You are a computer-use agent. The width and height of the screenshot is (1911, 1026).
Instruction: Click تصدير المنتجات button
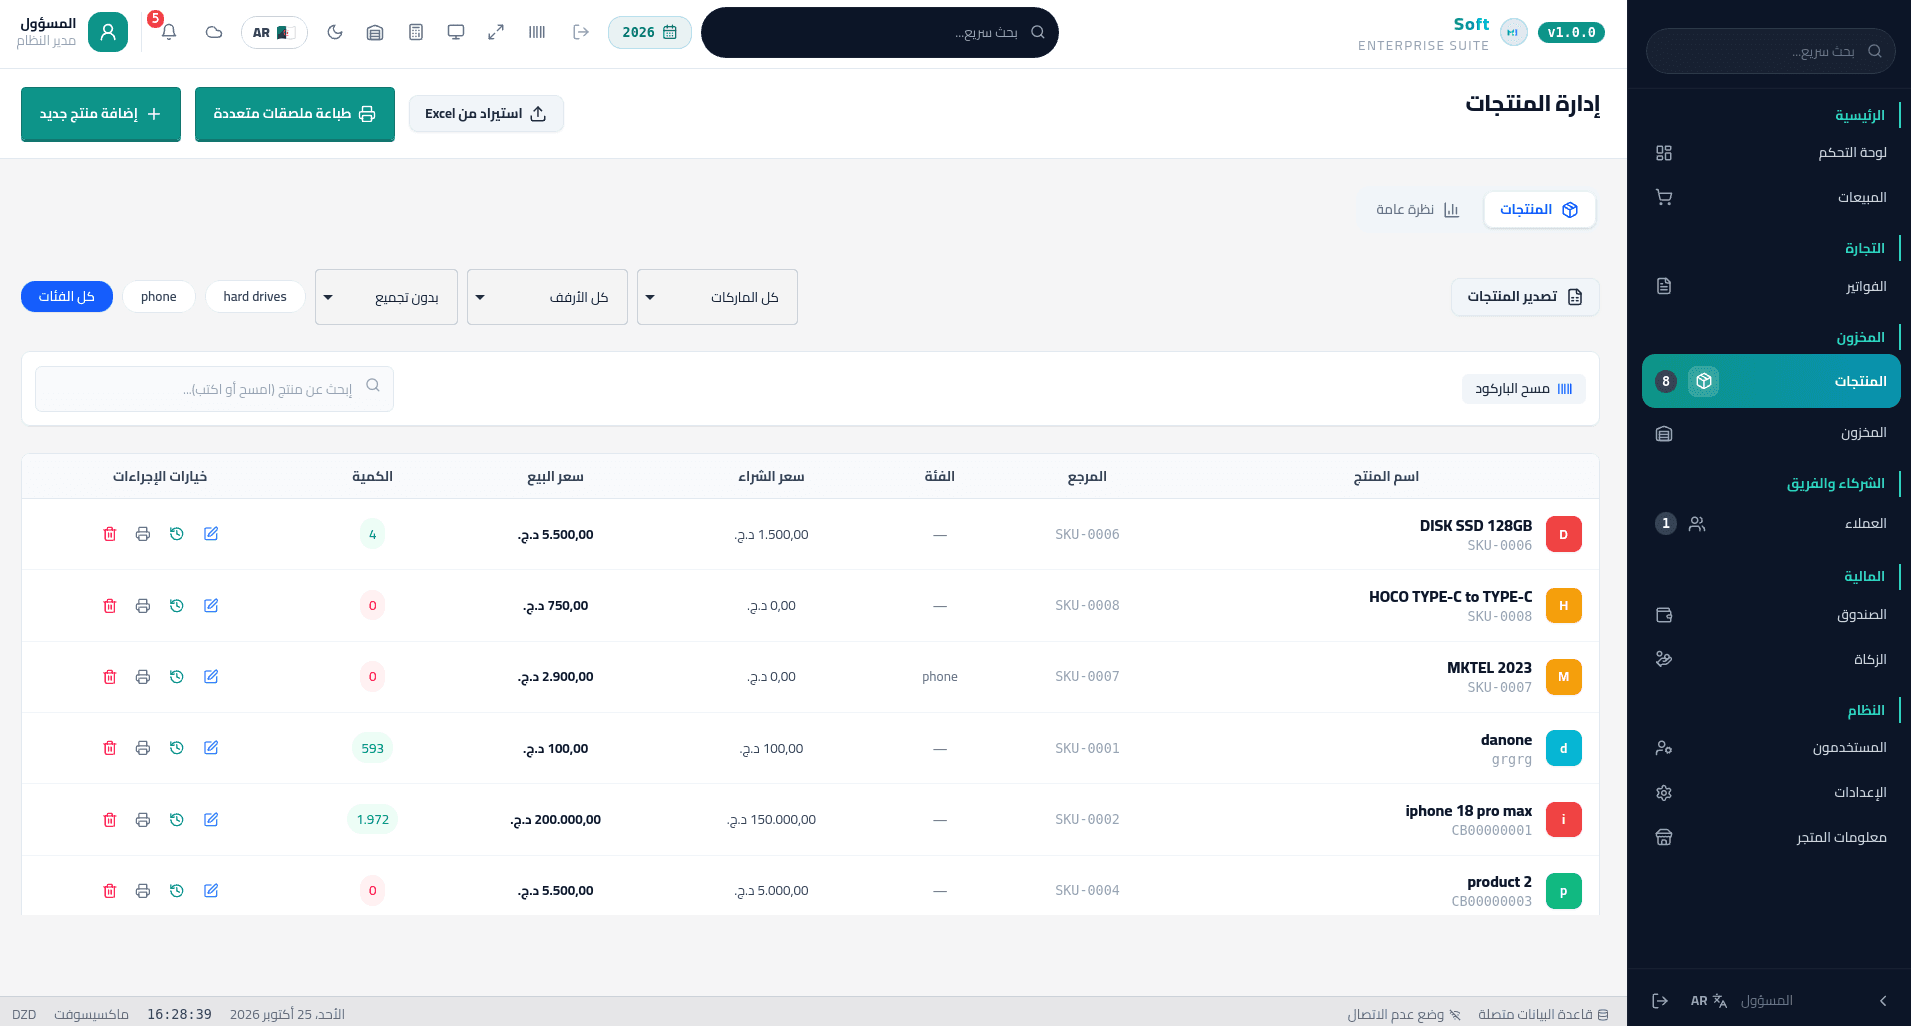pyautogui.click(x=1525, y=297)
